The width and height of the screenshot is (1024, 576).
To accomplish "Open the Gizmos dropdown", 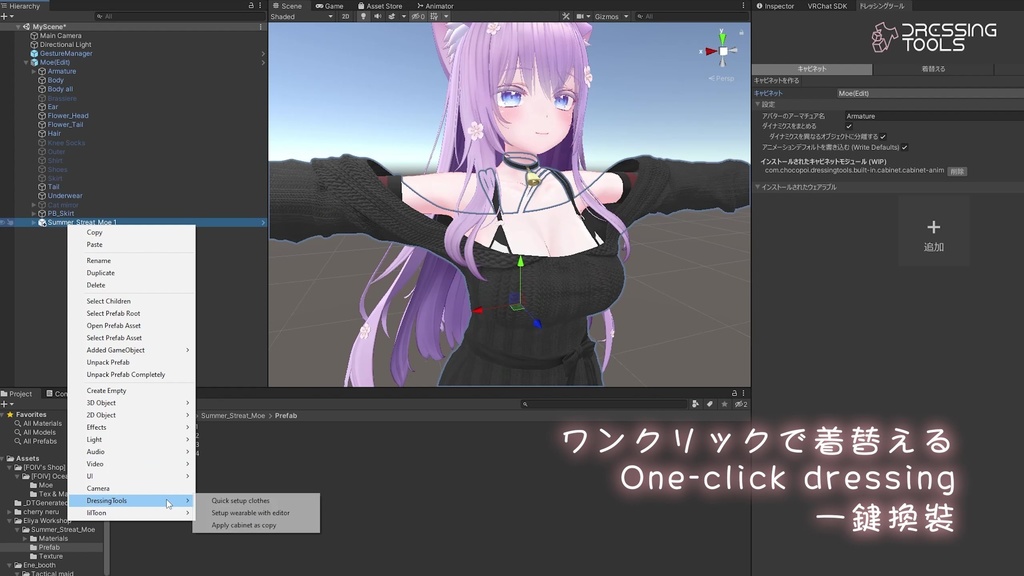I will [x=607, y=17].
